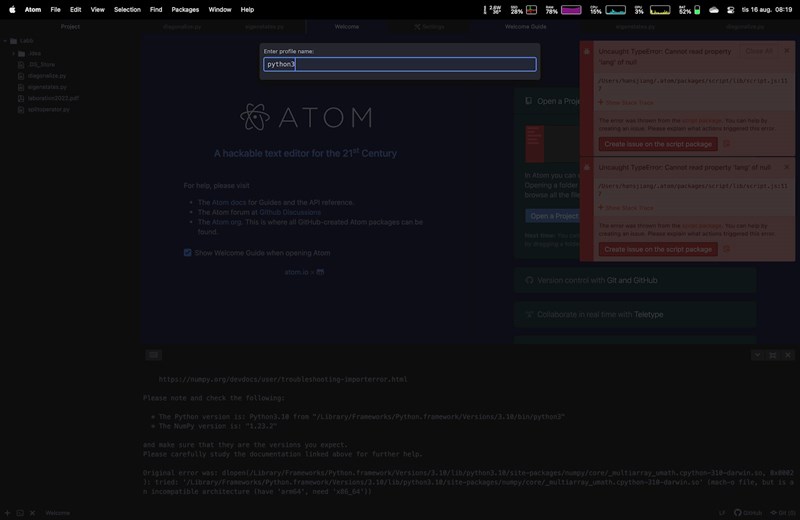Expand the Labb project folder
Viewport: 800px width, 520px height.
(6, 41)
